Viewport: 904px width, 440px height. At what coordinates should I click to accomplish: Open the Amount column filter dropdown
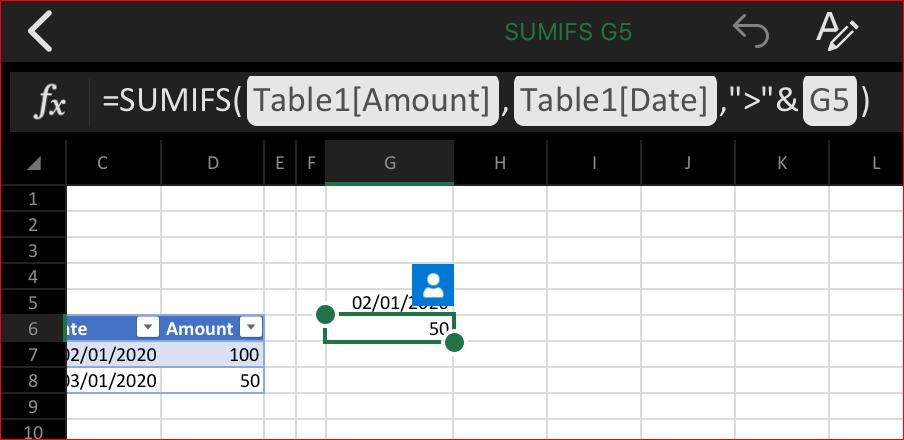click(251, 328)
